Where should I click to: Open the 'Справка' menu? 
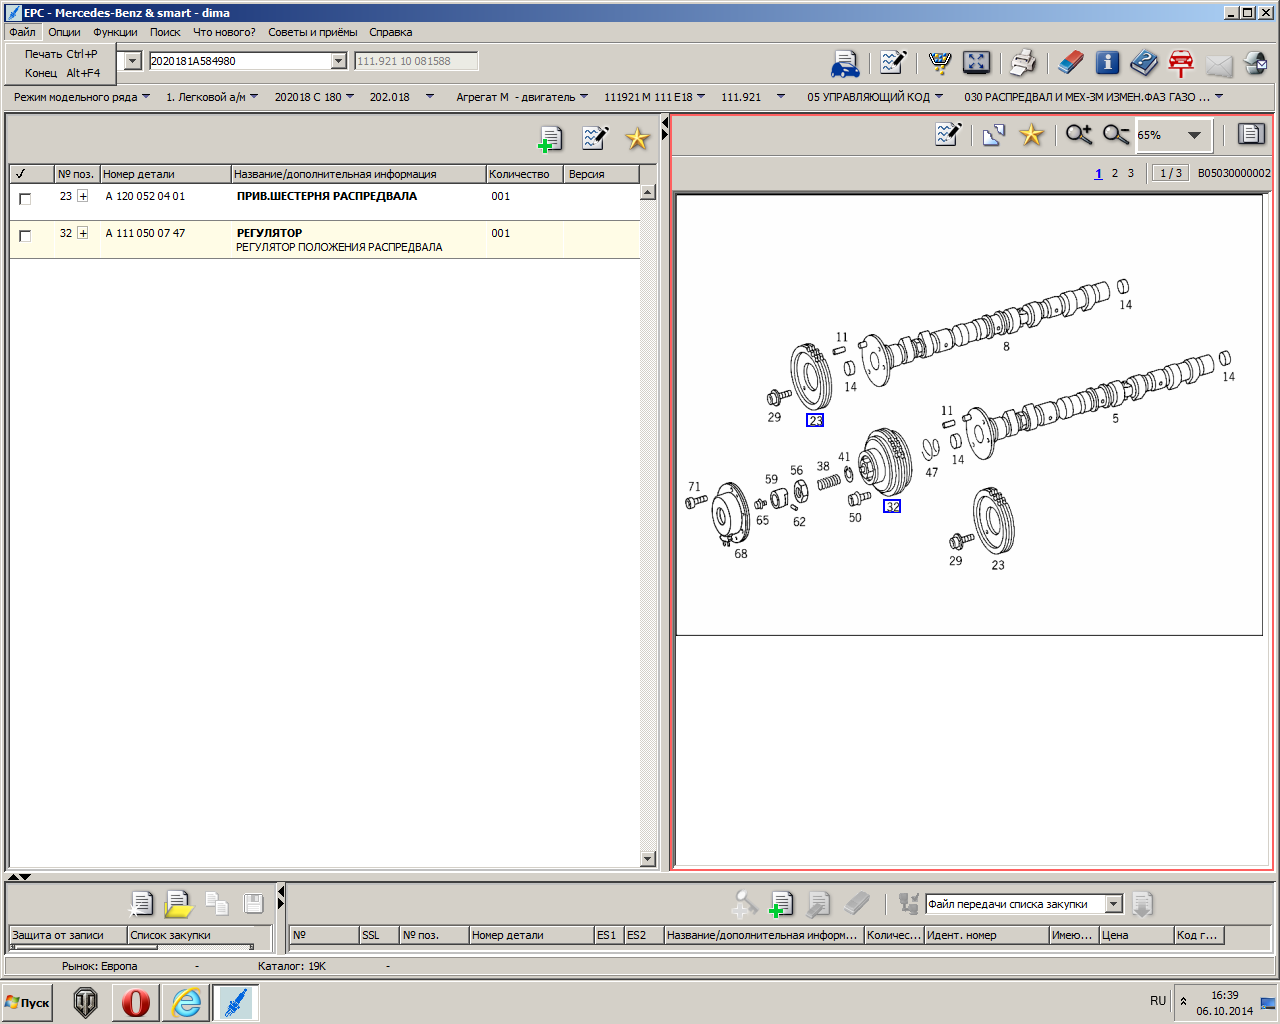click(x=390, y=32)
